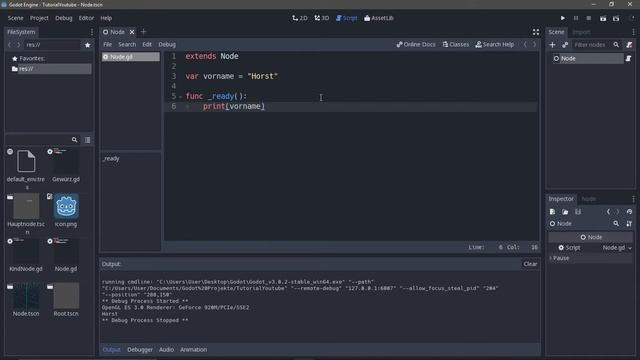
Task: Select Node.tscn file
Action: [26, 300]
